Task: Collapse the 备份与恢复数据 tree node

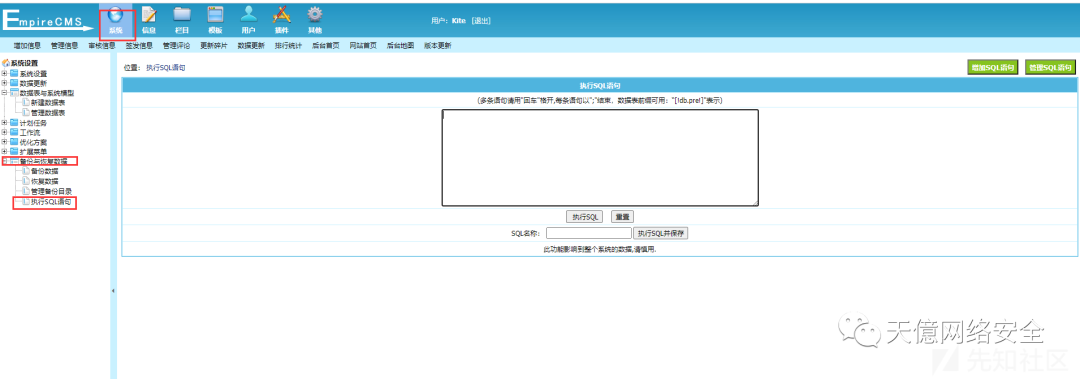Action: click(x=5, y=161)
